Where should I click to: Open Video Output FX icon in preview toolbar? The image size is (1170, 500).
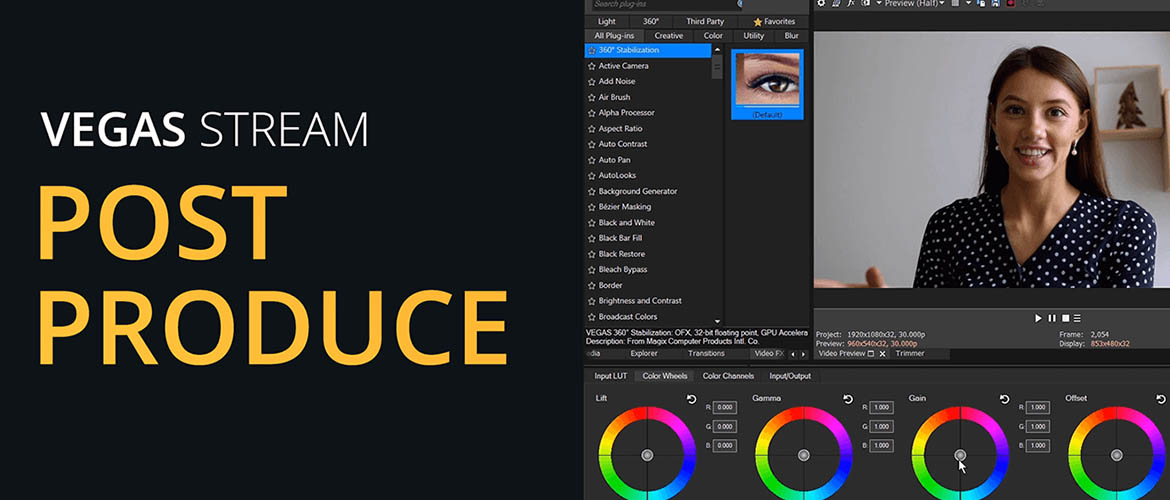[x=851, y=3]
